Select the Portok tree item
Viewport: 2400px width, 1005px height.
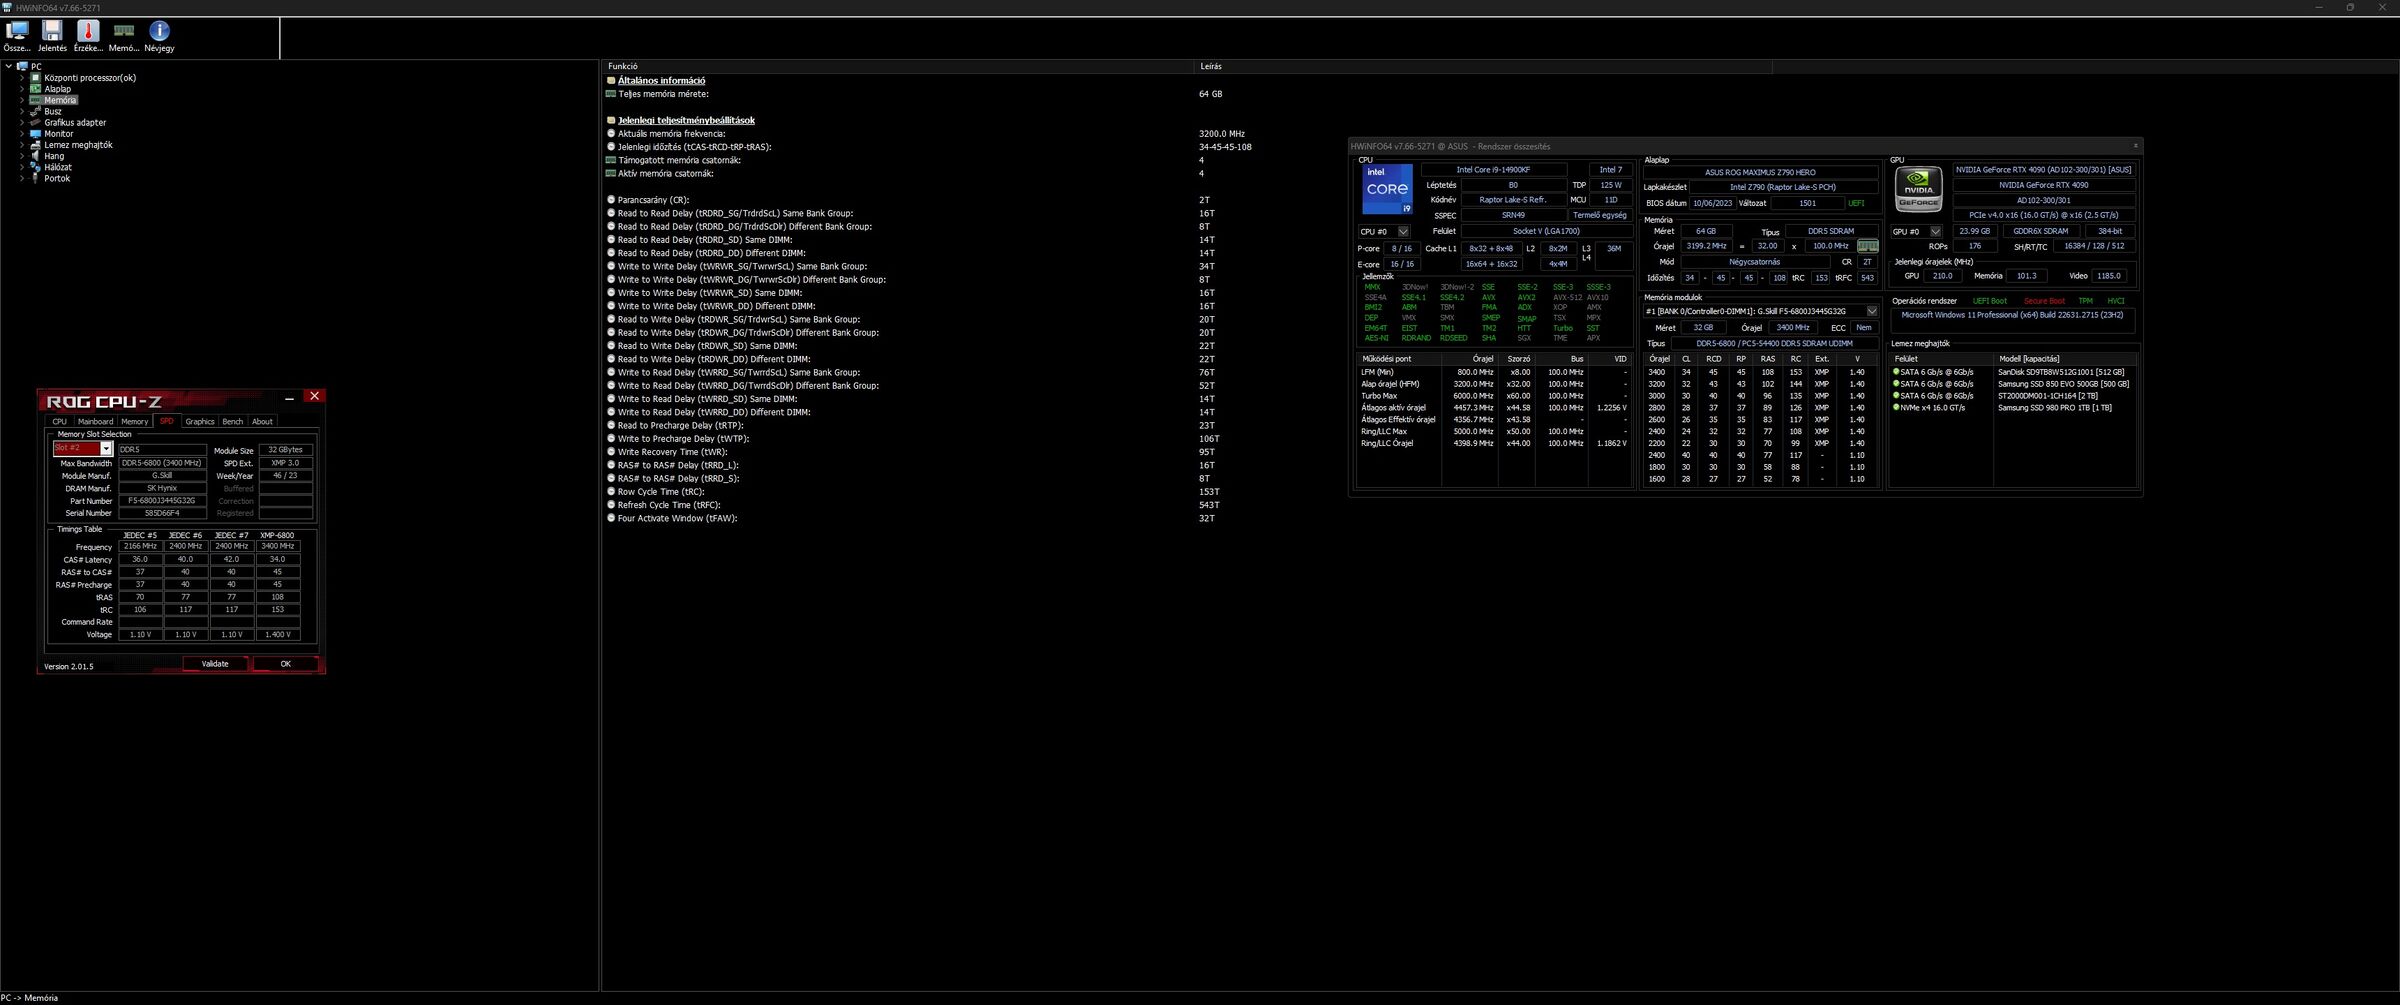57,178
